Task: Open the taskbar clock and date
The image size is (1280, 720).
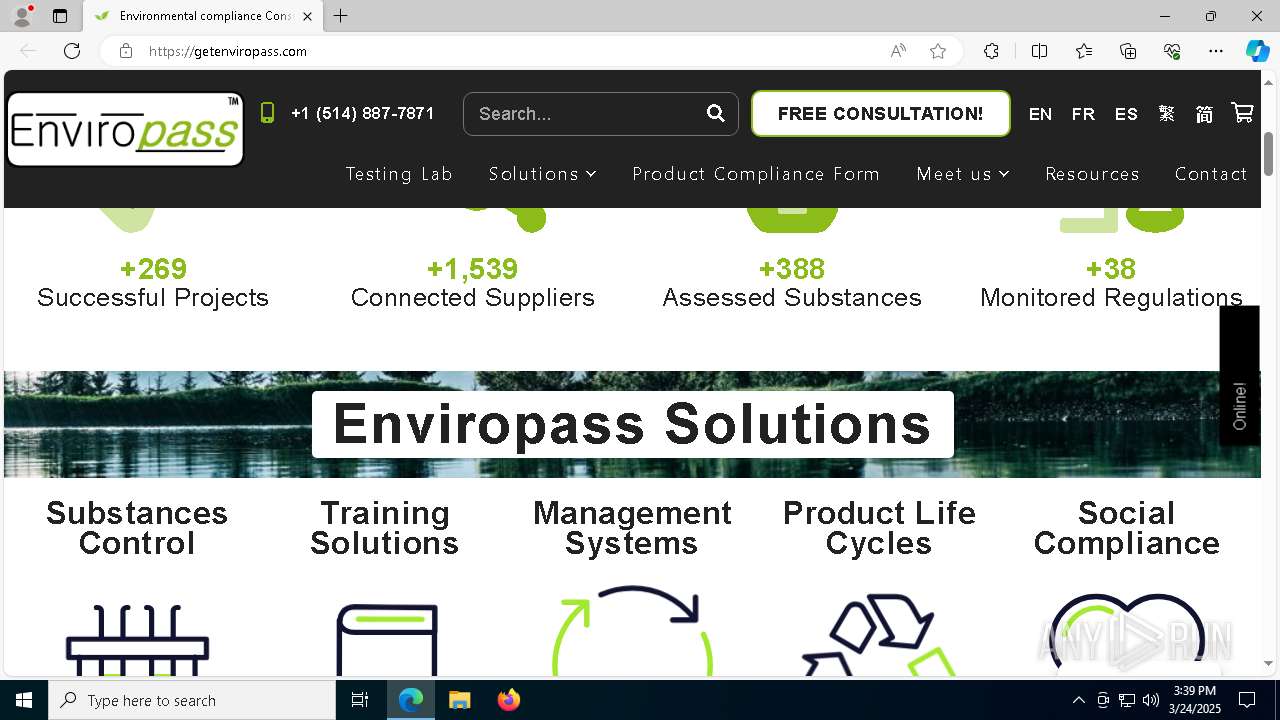Action: pos(1194,700)
